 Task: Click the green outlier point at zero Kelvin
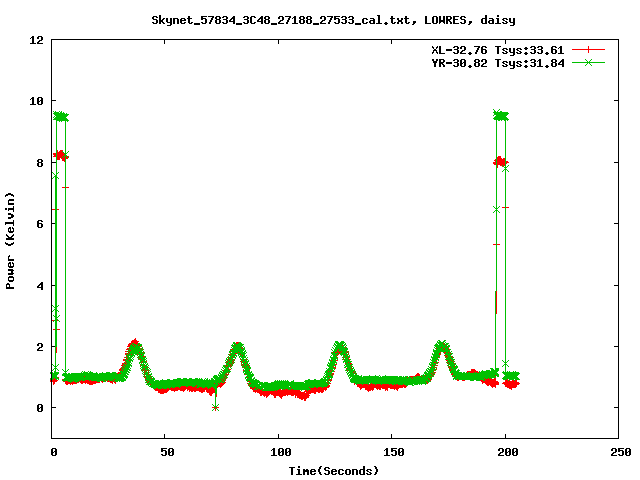click(215, 407)
